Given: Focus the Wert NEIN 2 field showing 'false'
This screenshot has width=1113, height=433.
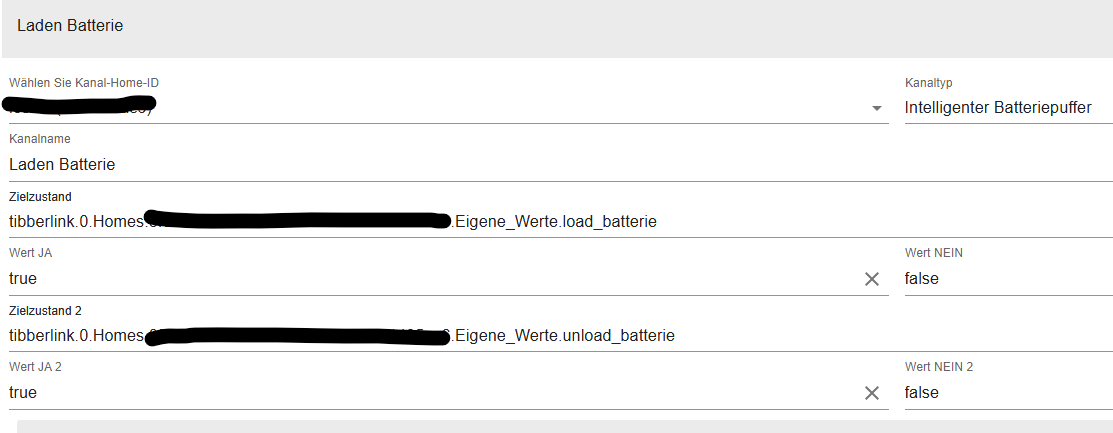Looking at the screenshot, I should (1009, 392).
